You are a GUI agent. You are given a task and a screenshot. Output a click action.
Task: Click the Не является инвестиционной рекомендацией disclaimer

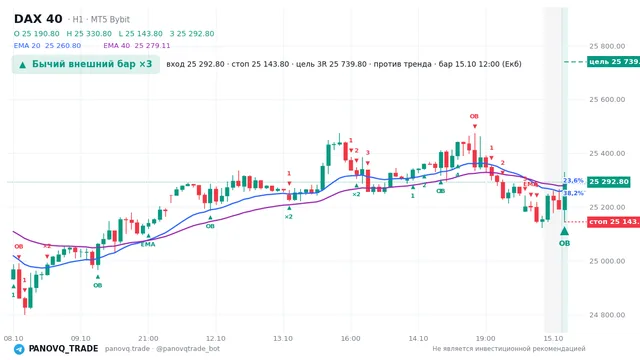[x=509, y=349]
